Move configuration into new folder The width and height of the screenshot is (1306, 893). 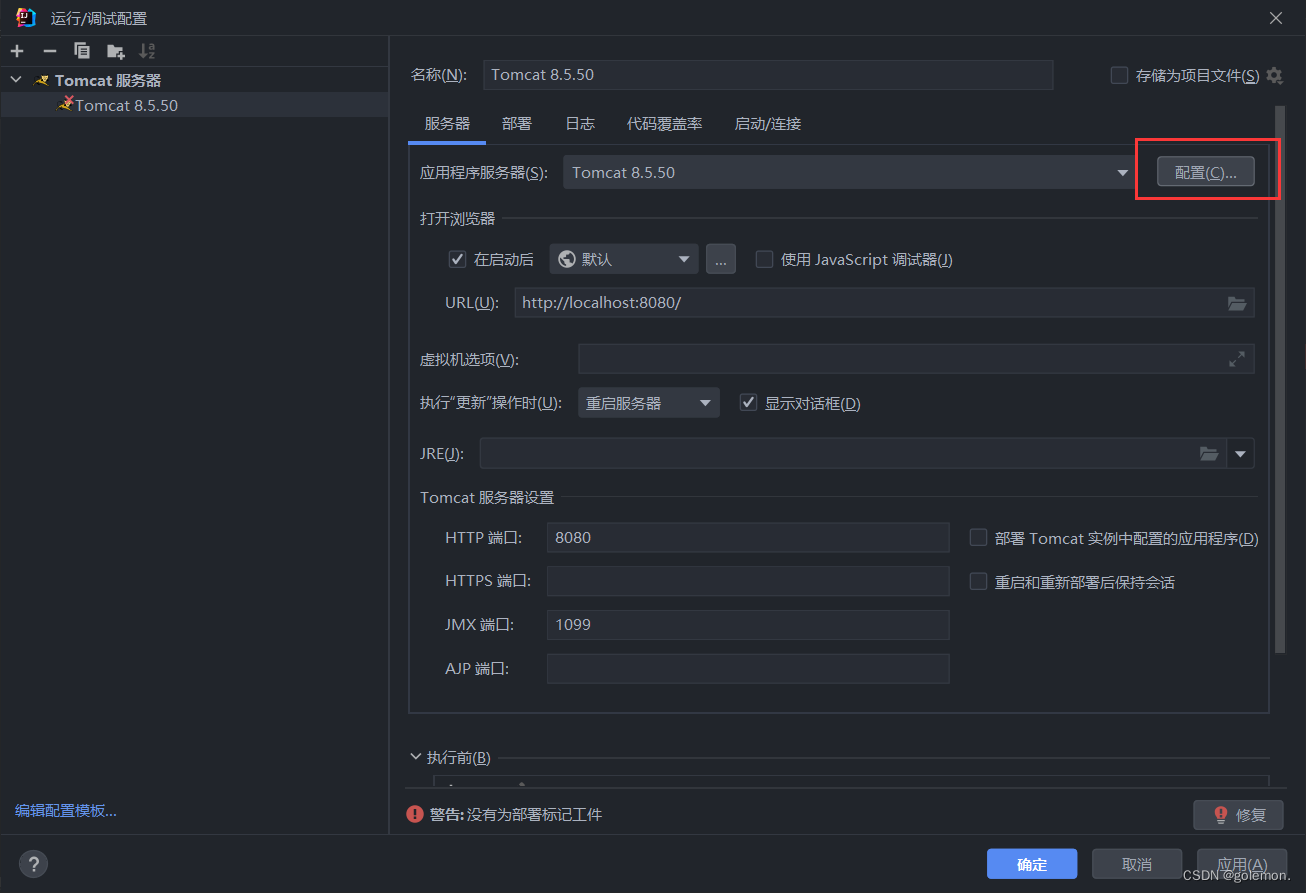(x=115, y=51)
